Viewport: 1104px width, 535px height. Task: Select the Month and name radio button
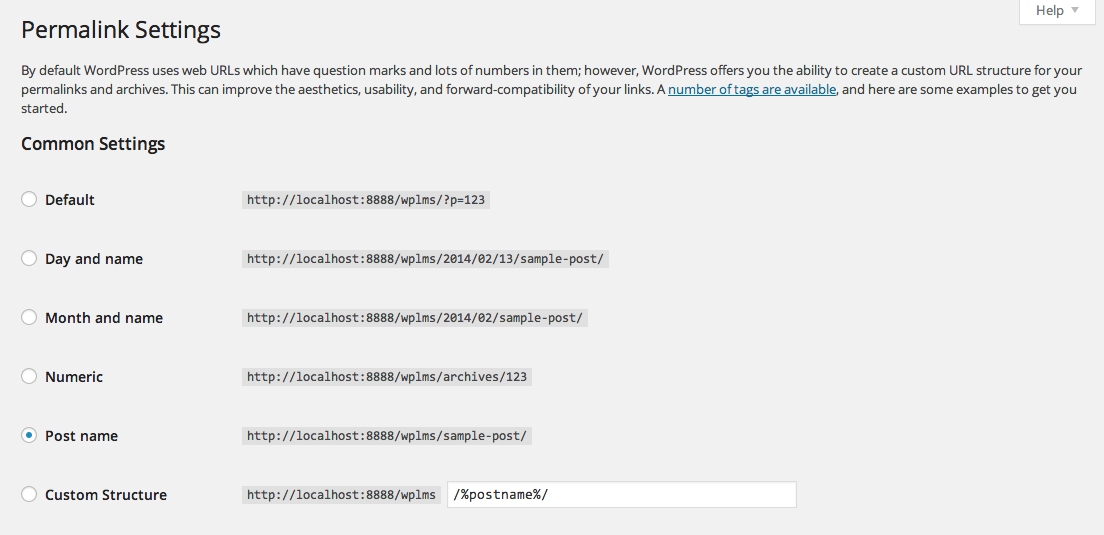(29, 317)
